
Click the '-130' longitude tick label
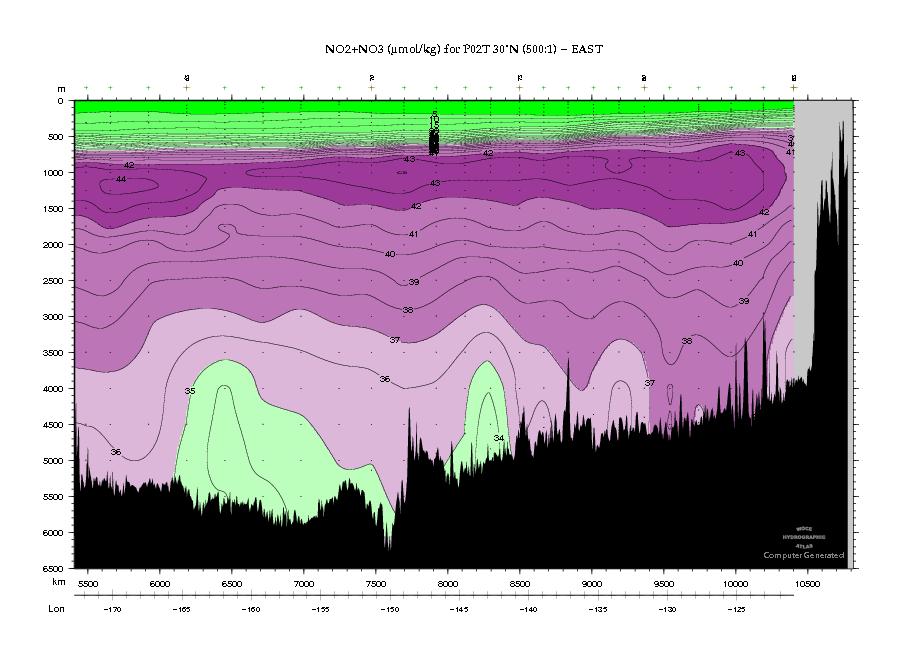pyautogui.click(x=667, y=609)
